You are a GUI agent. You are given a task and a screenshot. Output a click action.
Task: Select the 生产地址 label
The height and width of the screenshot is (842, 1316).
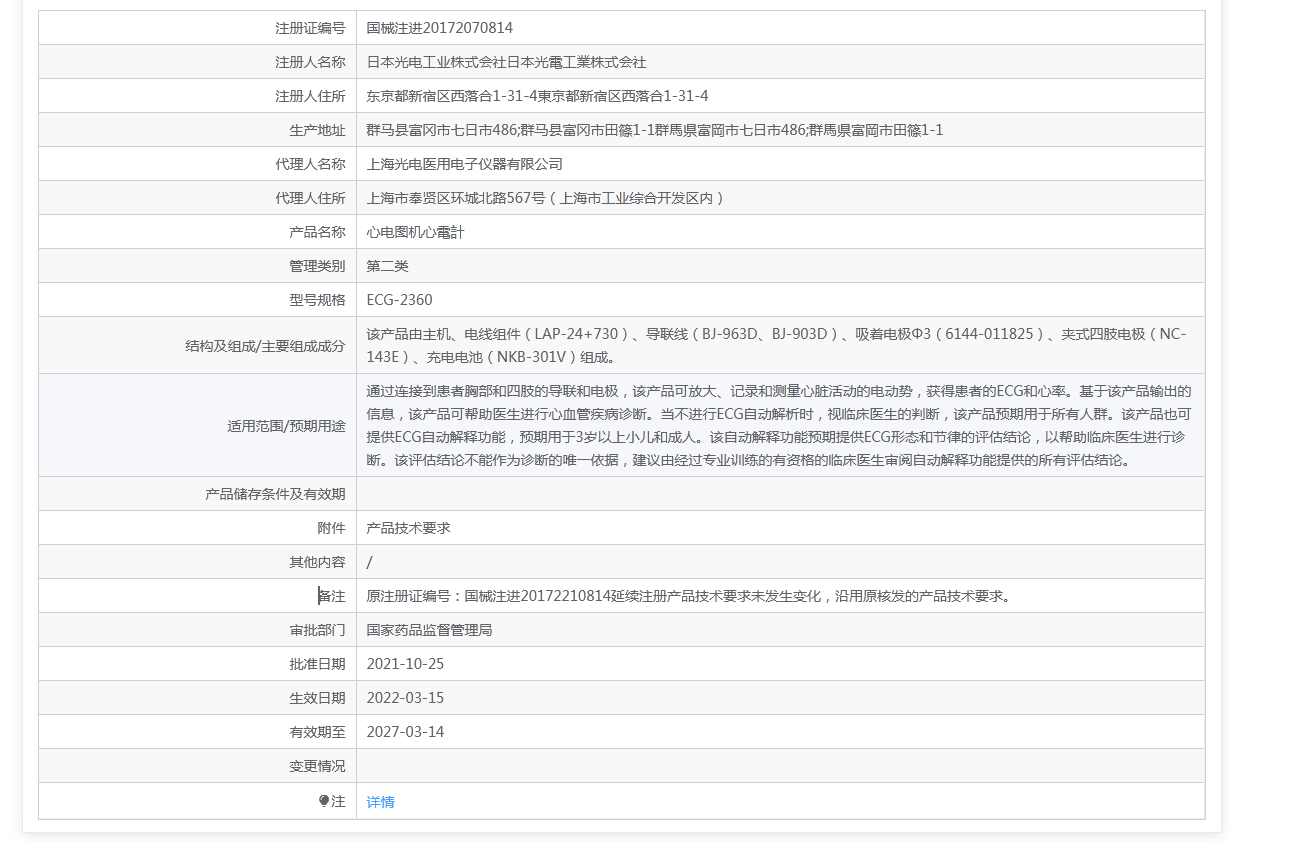pyautogui.click(x=317, y=130)
